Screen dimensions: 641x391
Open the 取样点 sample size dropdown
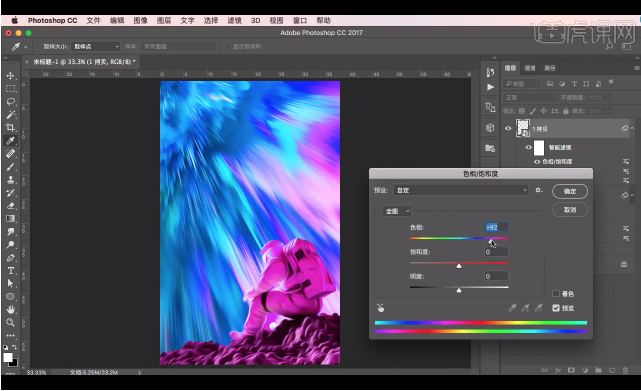pyautogui.click(x=95, y=47)
